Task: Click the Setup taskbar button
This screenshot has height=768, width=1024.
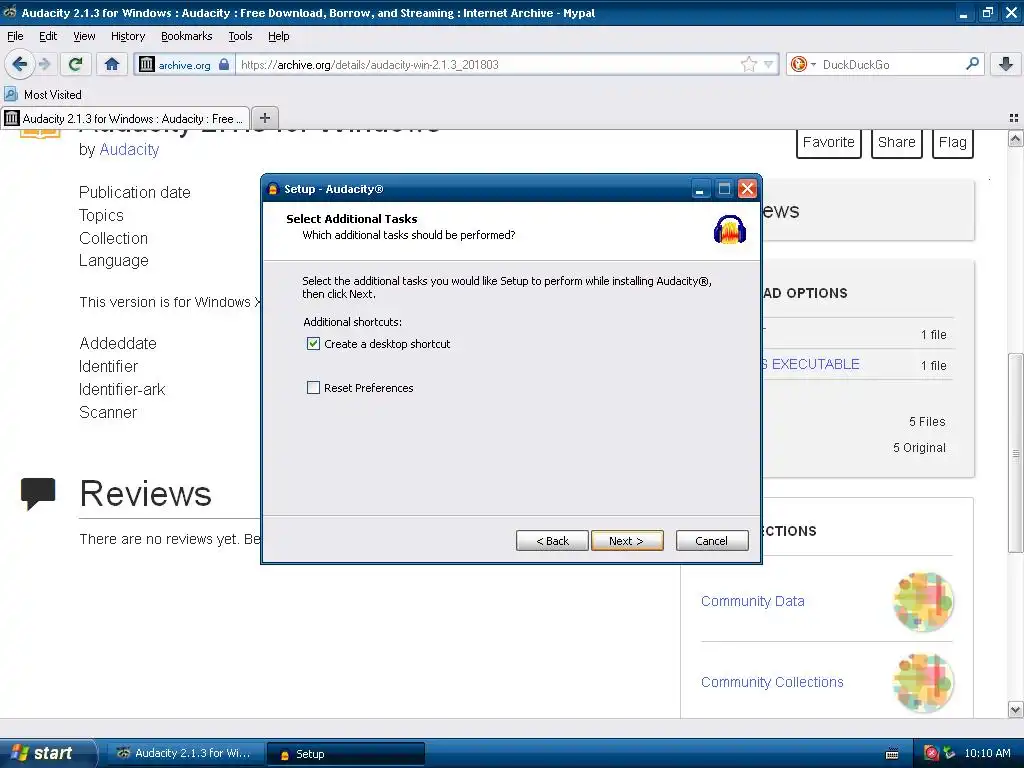Action: coord(346,754)
